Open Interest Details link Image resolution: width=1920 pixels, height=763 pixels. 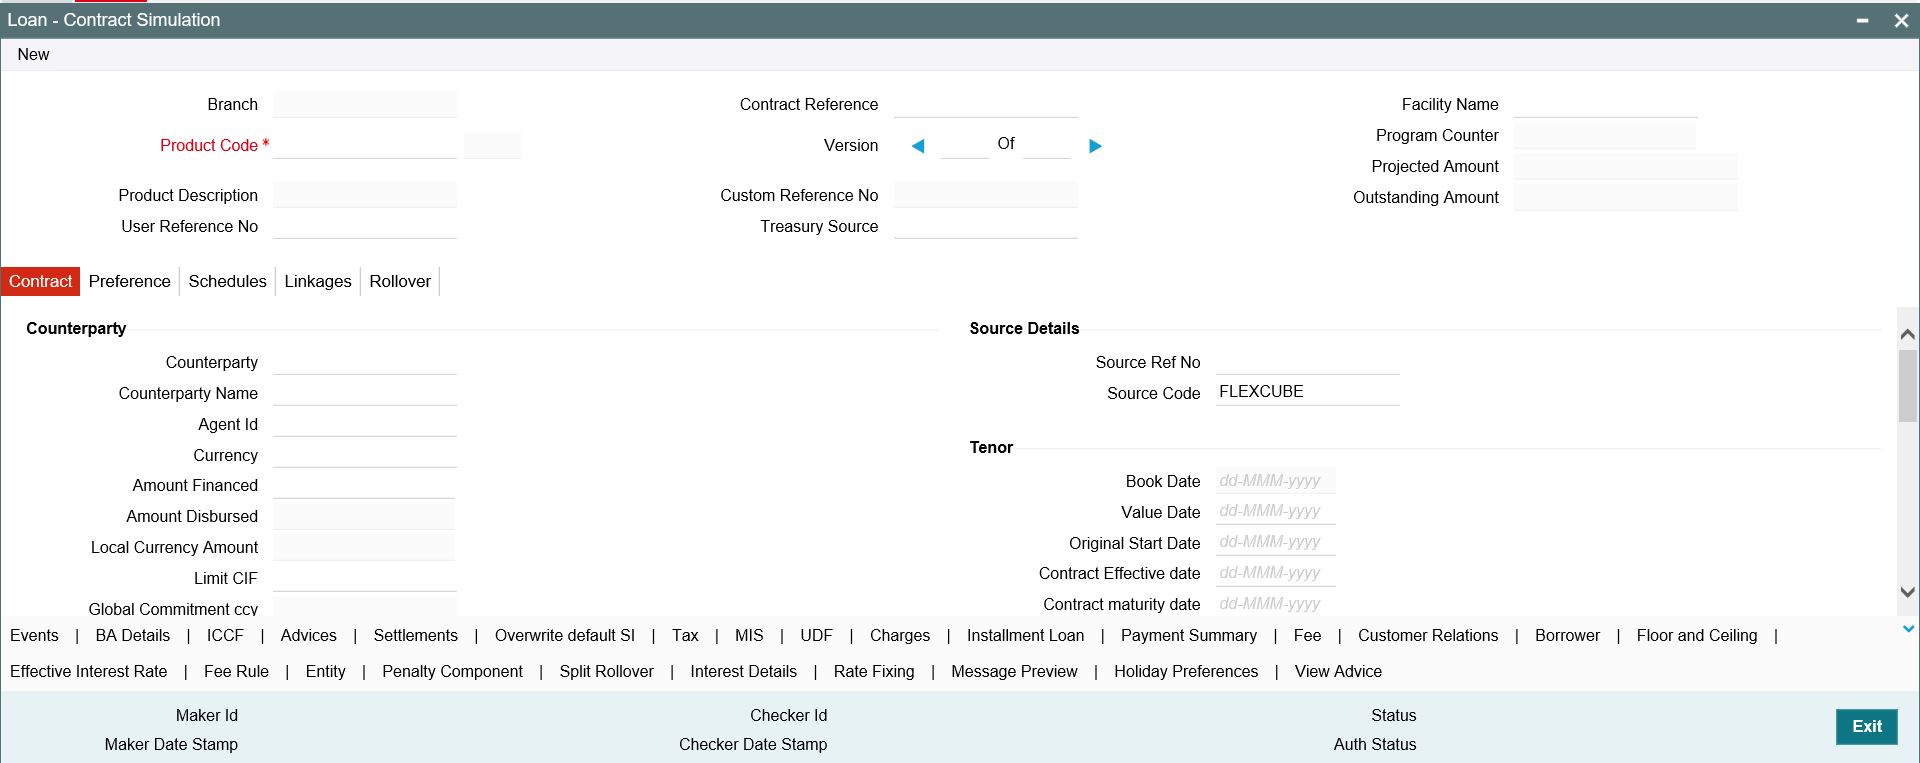click(x=743, y=672)
